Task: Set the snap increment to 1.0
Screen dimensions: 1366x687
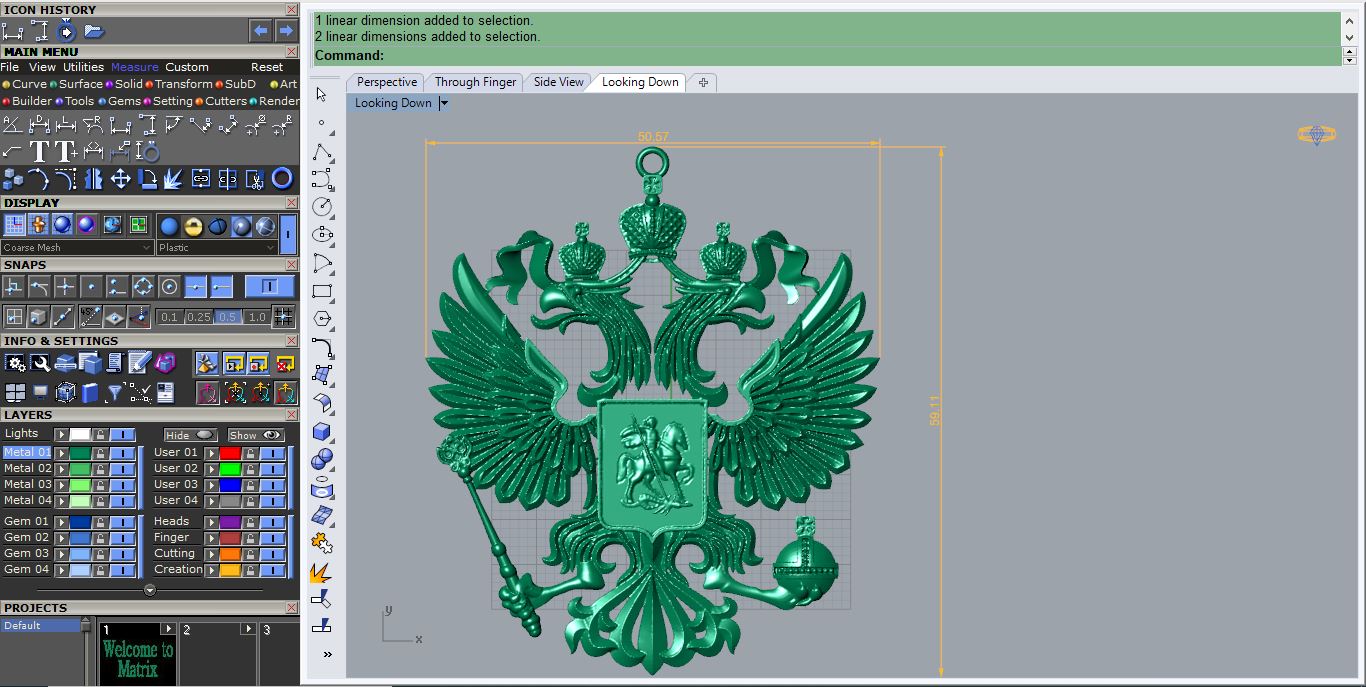Action: 257,317
